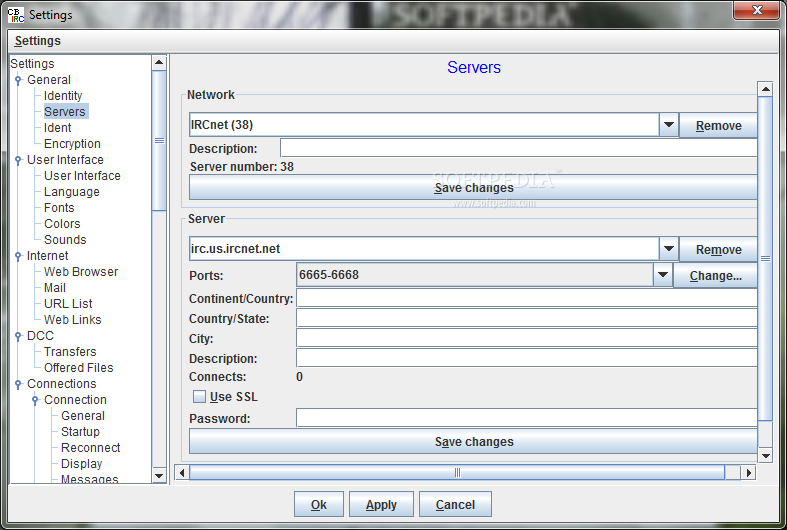Image resolution: width=787 pixels, height=530 pixels.
Task: Open Display connection settings
Action: [81, 464]
